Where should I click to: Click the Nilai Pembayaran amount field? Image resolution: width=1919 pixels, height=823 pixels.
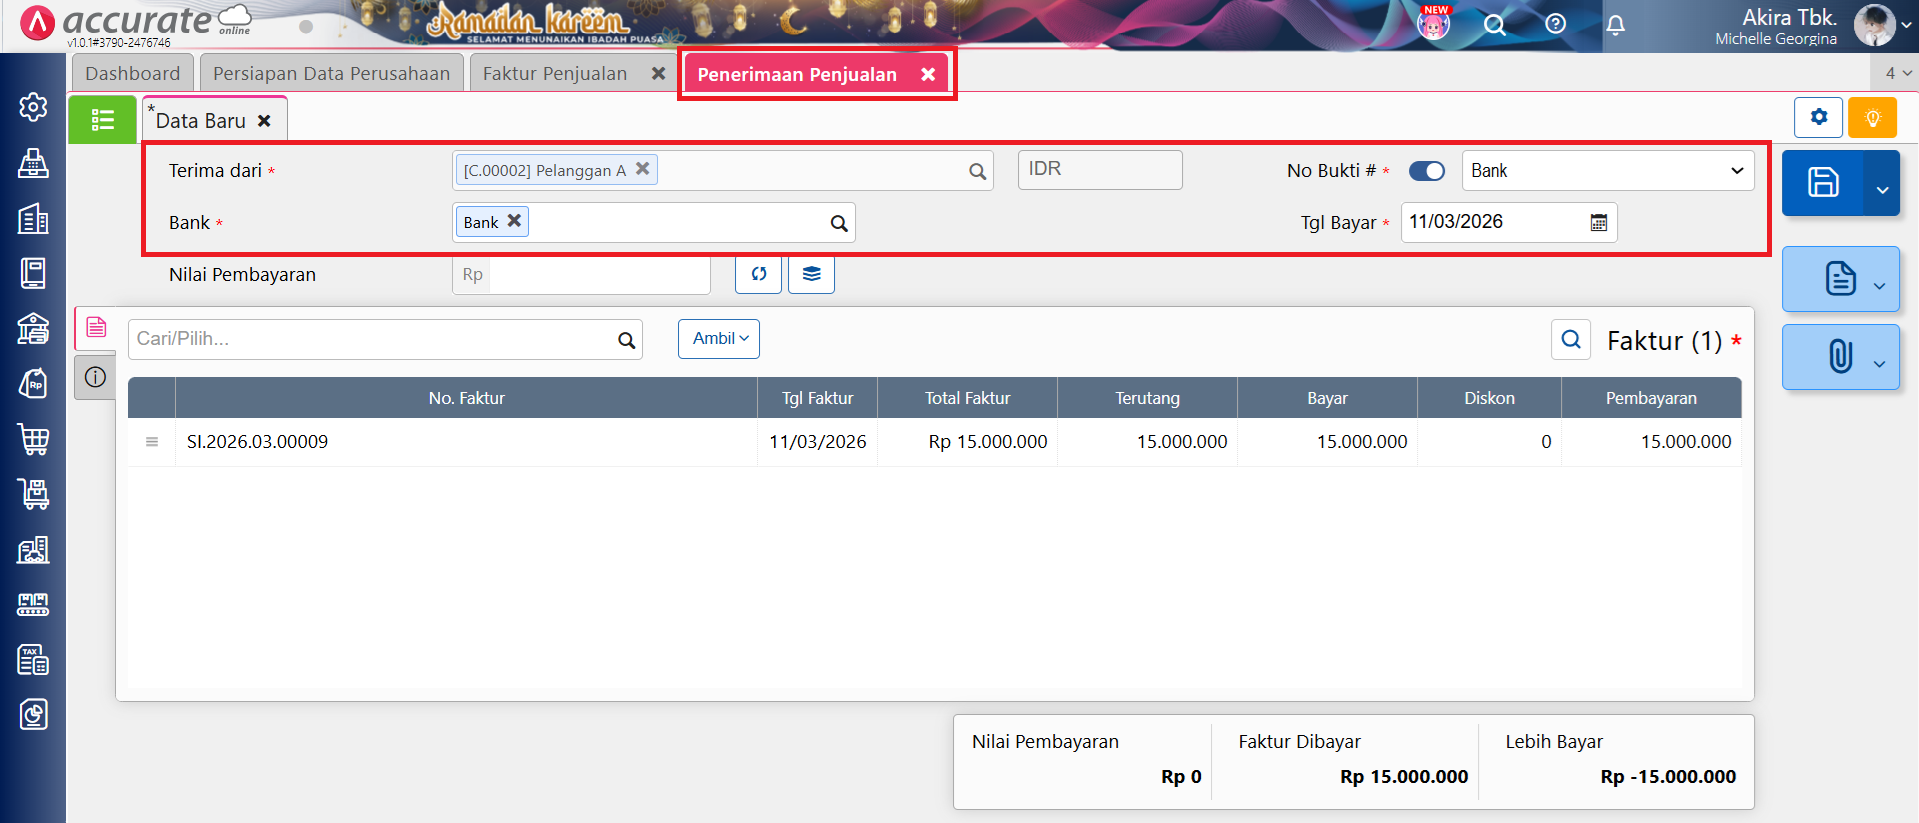tap(598, 275)
